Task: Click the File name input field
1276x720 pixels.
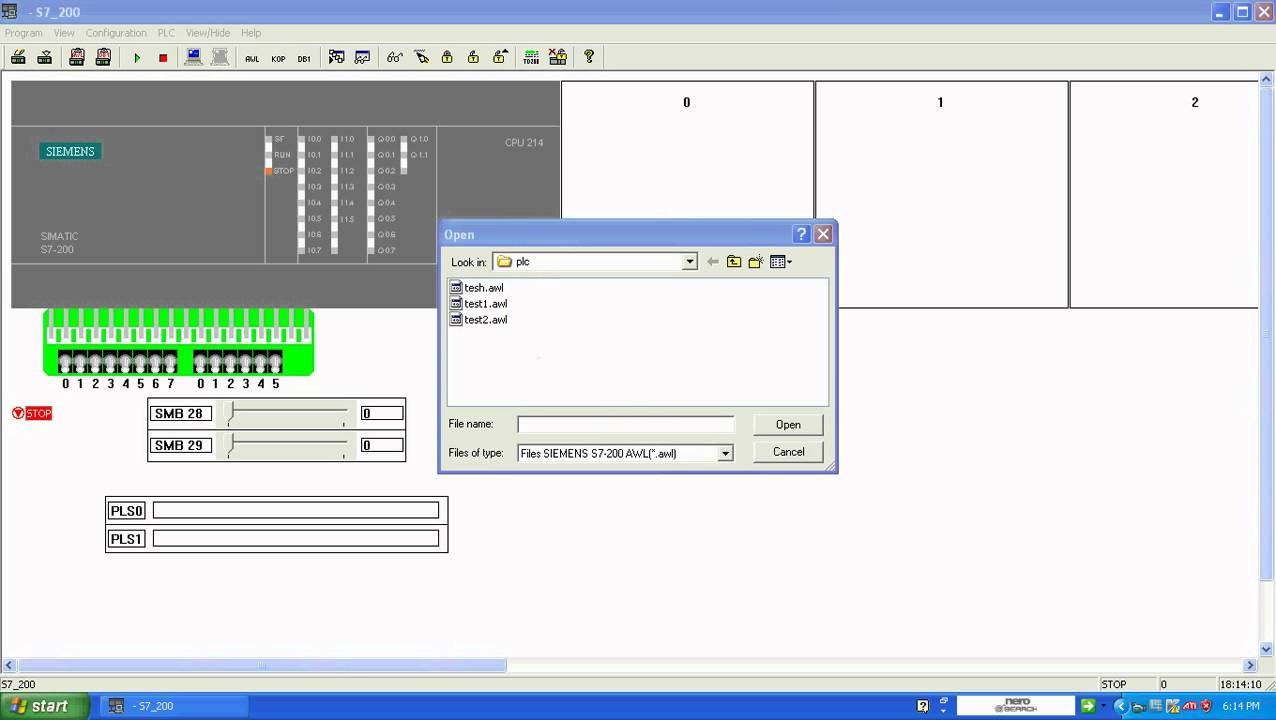Action: tap(625, 425)
